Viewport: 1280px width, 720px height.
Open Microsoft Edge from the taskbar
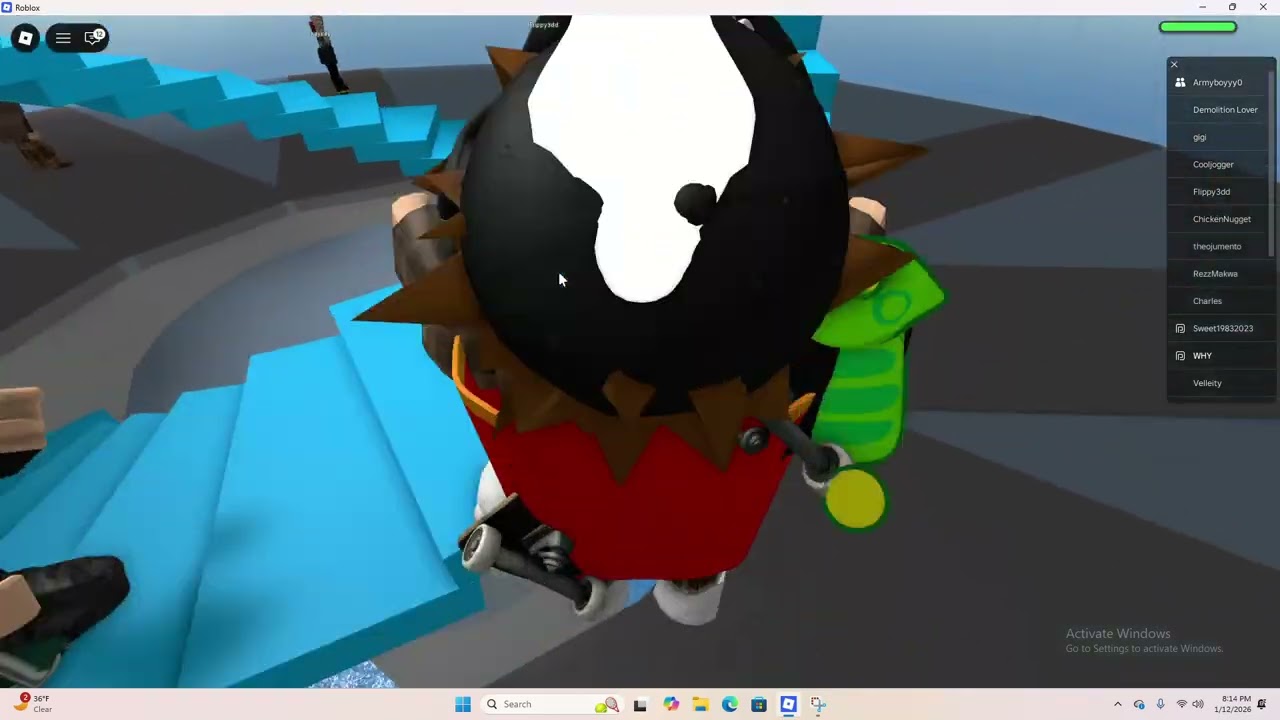click(730, 704)
